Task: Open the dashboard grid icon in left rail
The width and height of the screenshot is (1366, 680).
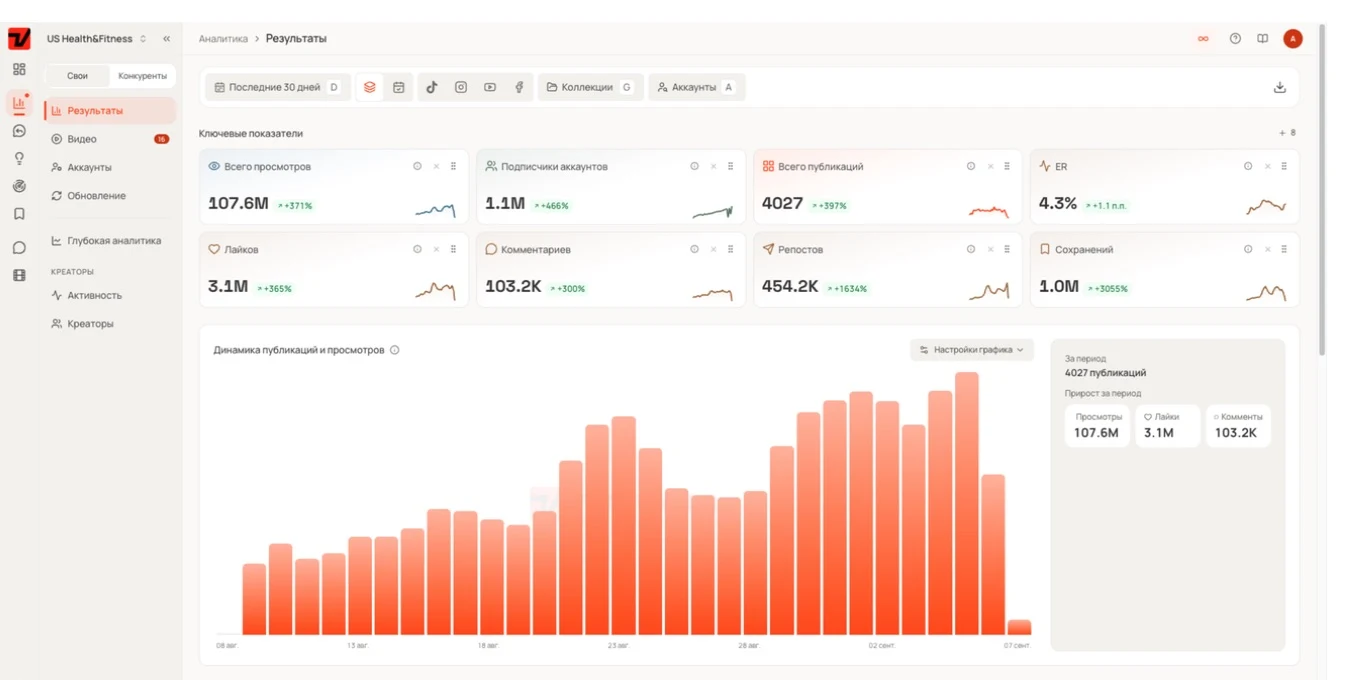Action: pos(19,70)
